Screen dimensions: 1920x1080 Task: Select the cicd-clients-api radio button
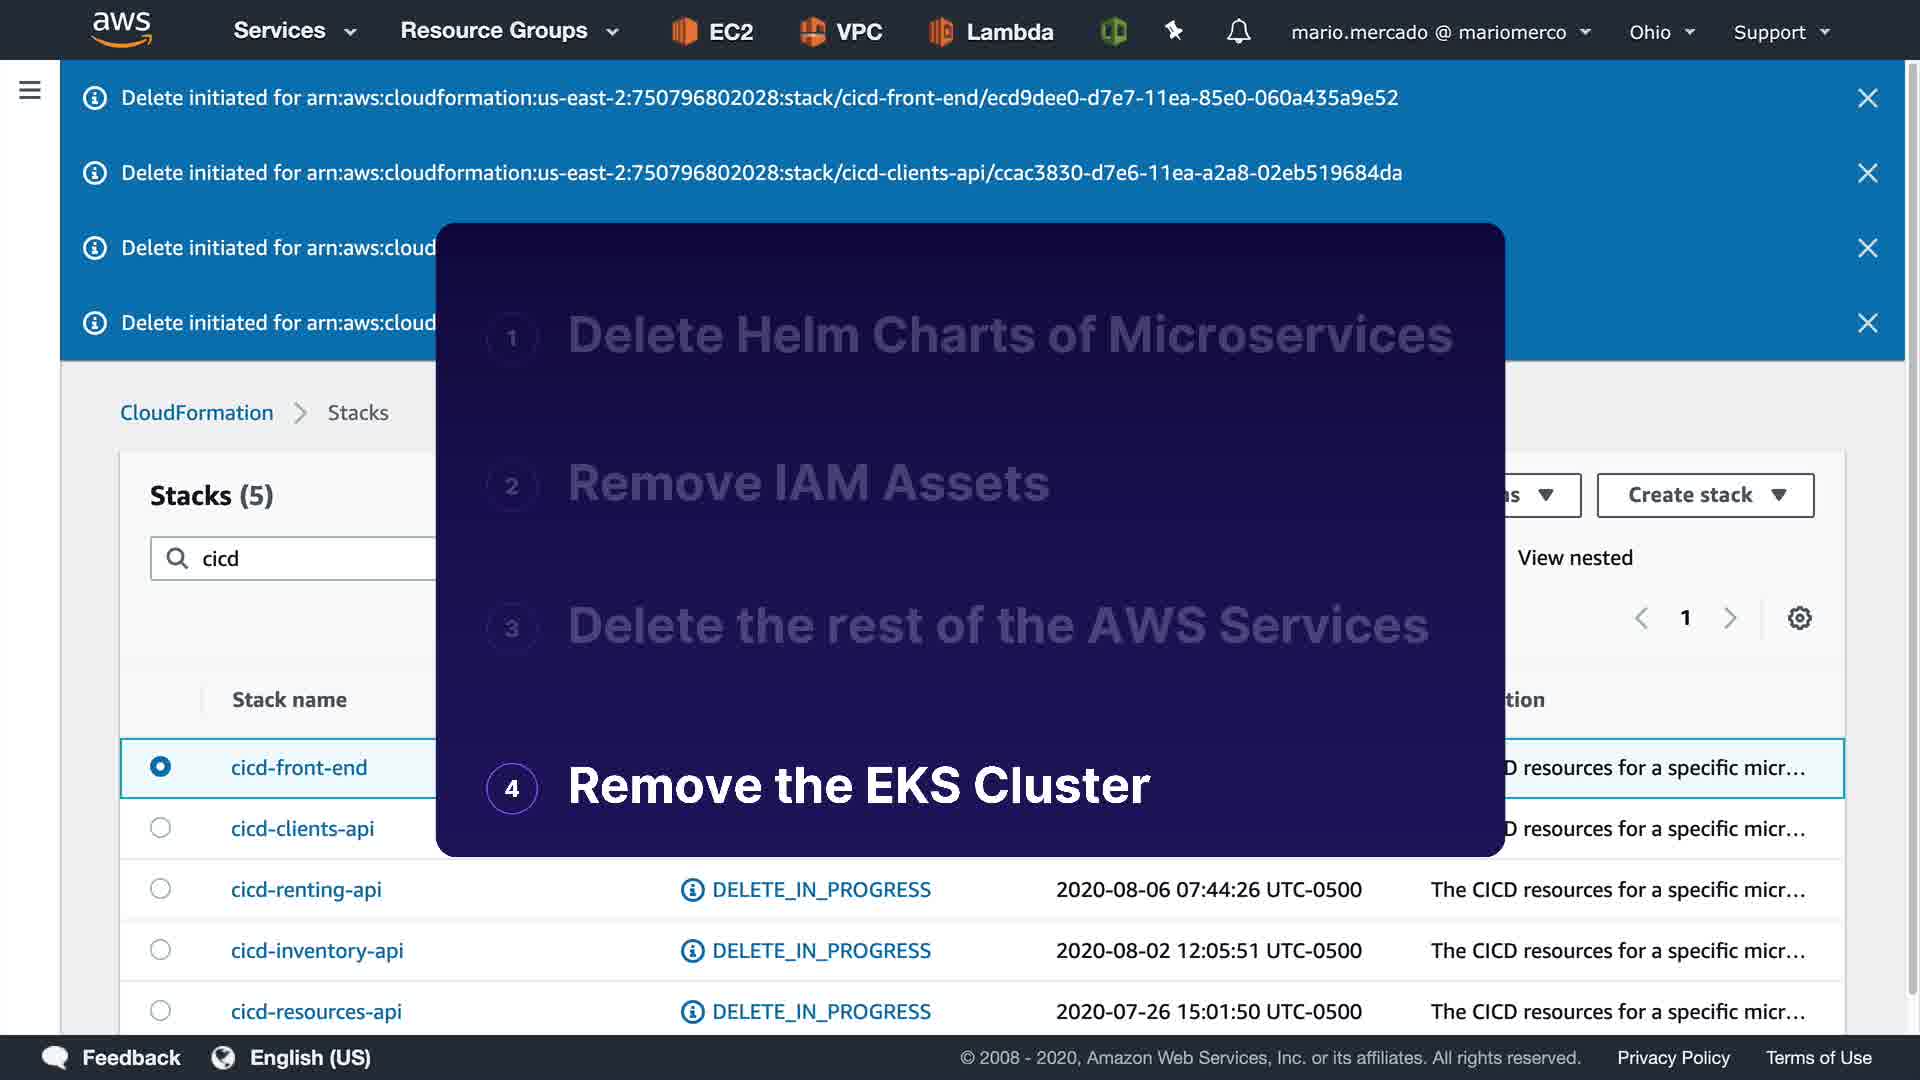[x=160, y=828]
